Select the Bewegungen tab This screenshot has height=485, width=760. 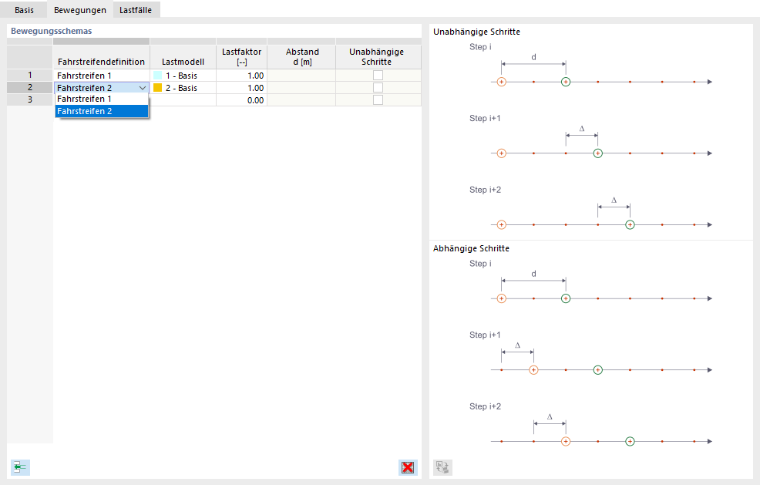pyautogui.click(x=80, y=10)
